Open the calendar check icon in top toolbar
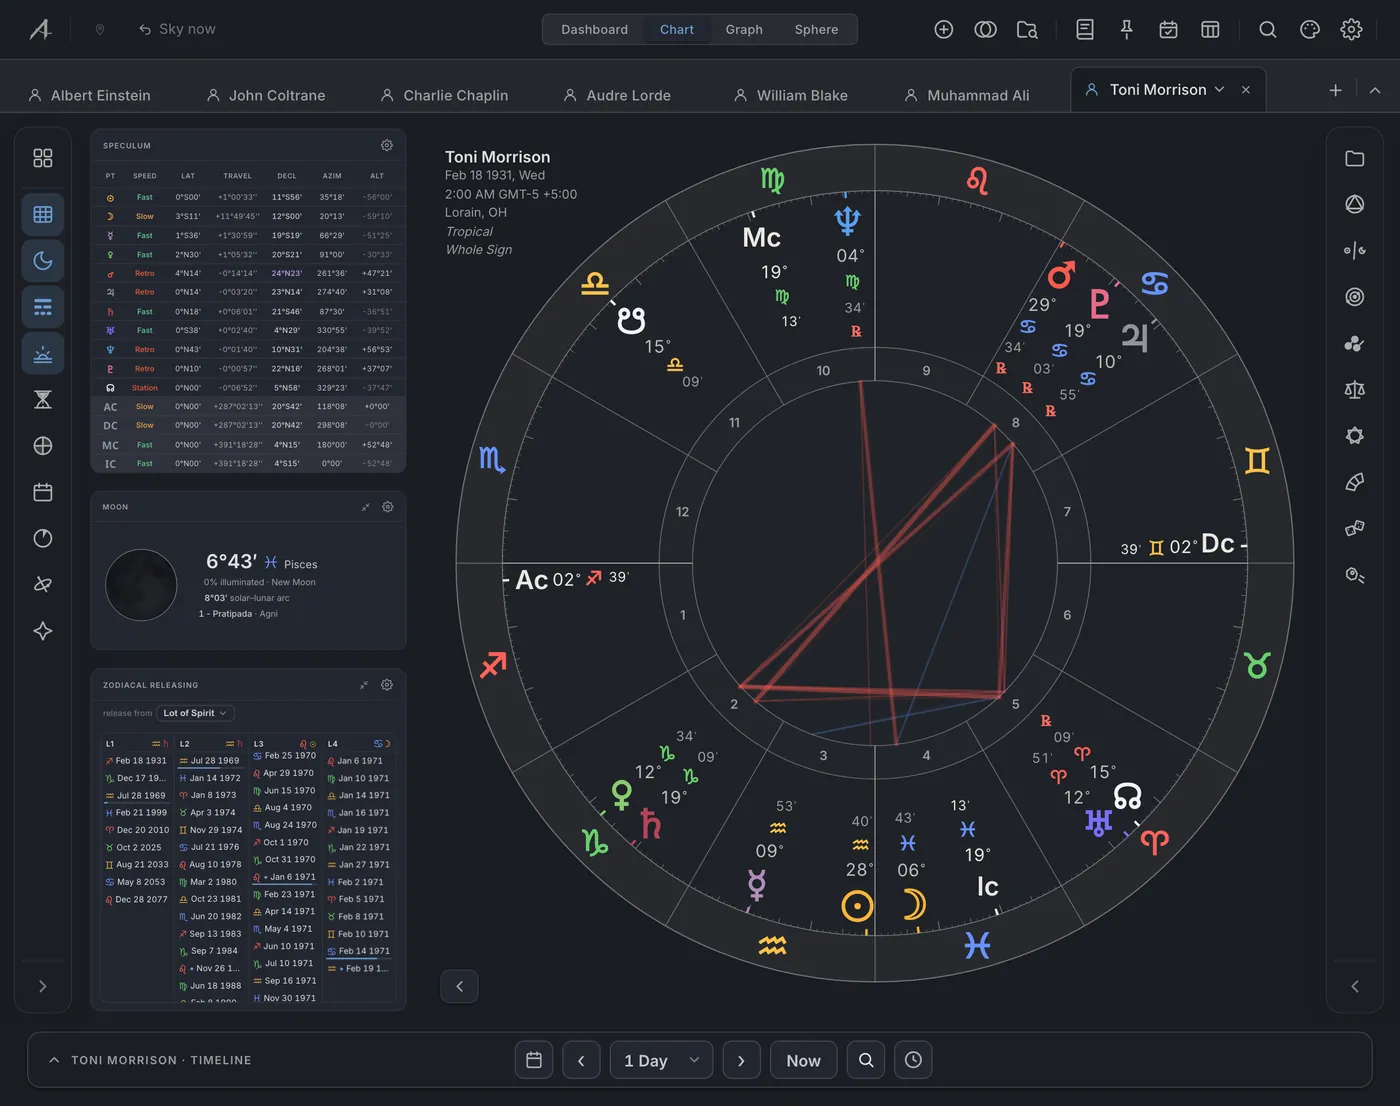Image resolution: width=1400 pixels, height=1106 pixels. point(1168,29)
